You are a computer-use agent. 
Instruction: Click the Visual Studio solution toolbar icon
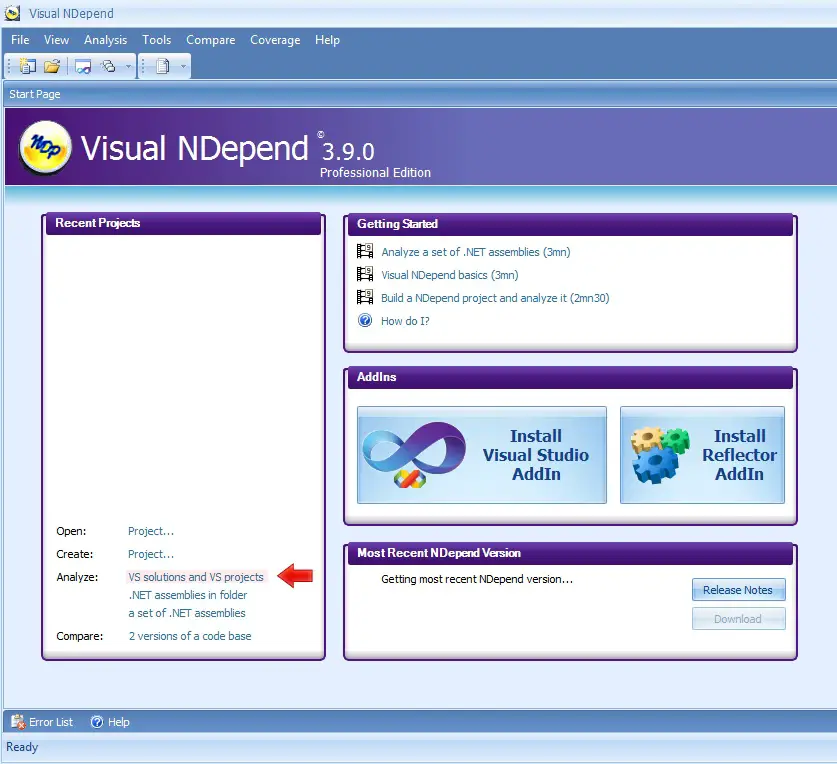(x=83, y=67)
